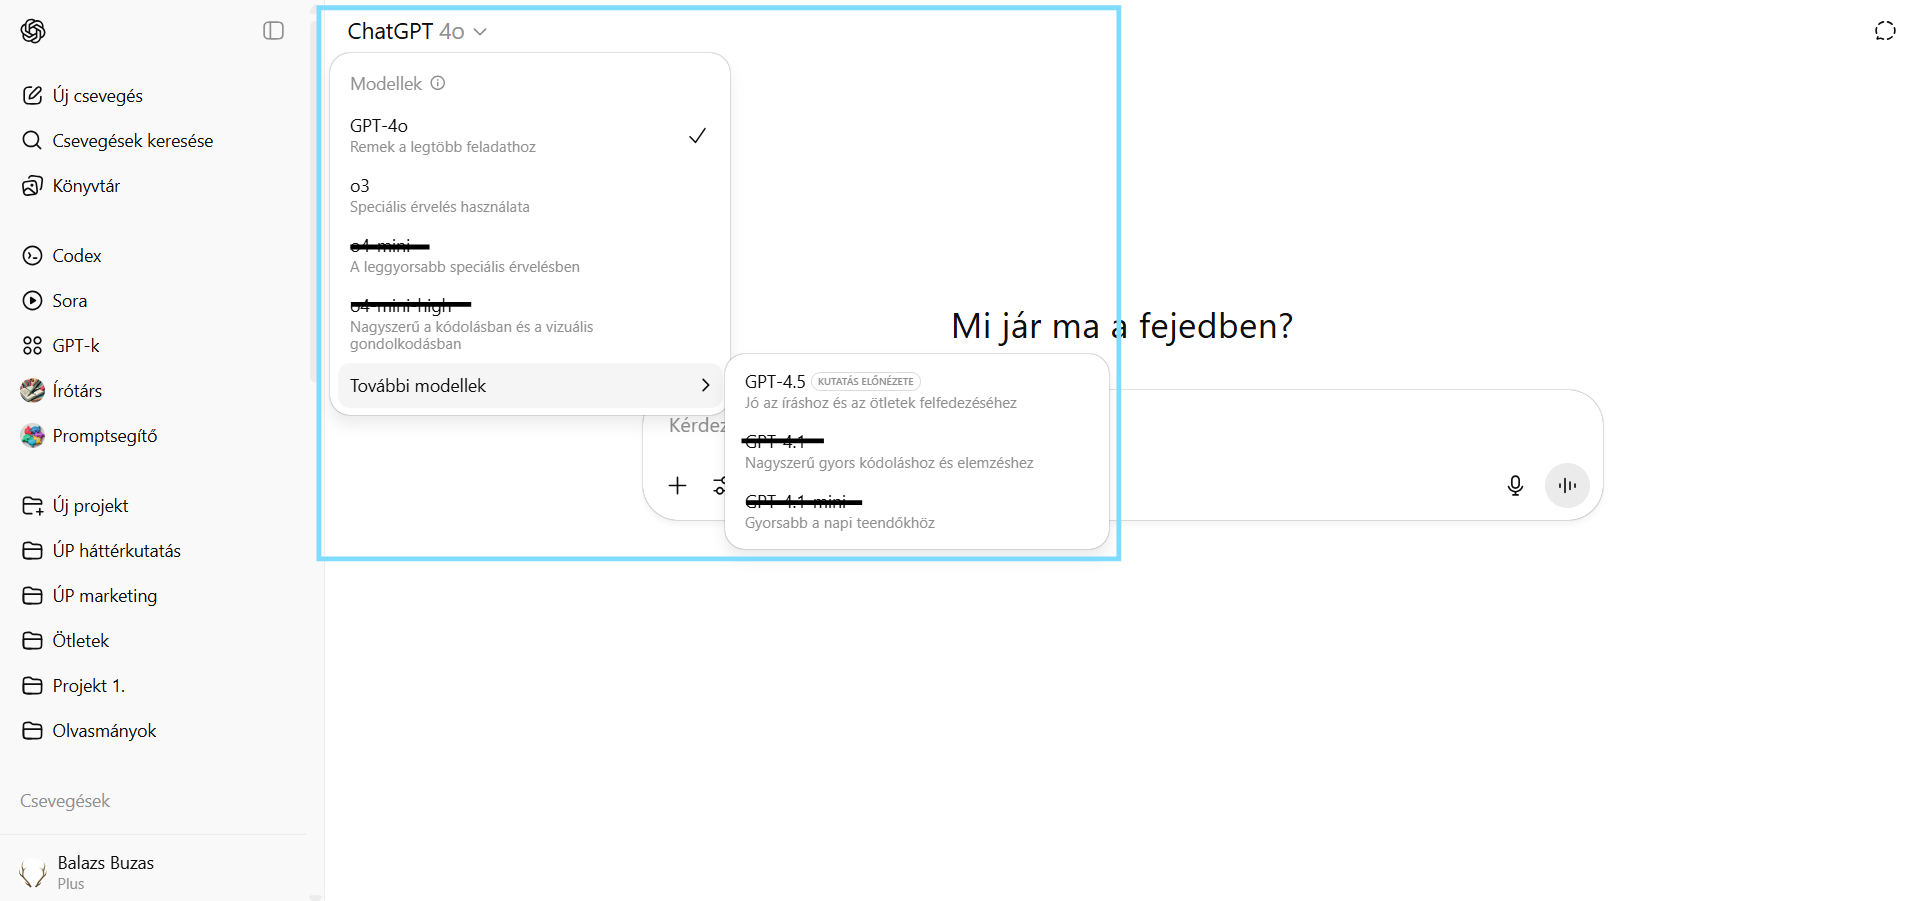This screenshot has height=901, width=1919.
Task: Click the plus attach icon in composer
Action: (677, 485)
